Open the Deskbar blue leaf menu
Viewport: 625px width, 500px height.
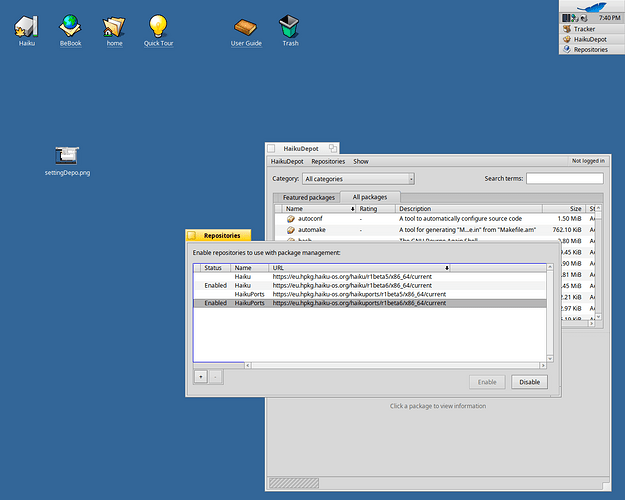(x=592, y=6)
